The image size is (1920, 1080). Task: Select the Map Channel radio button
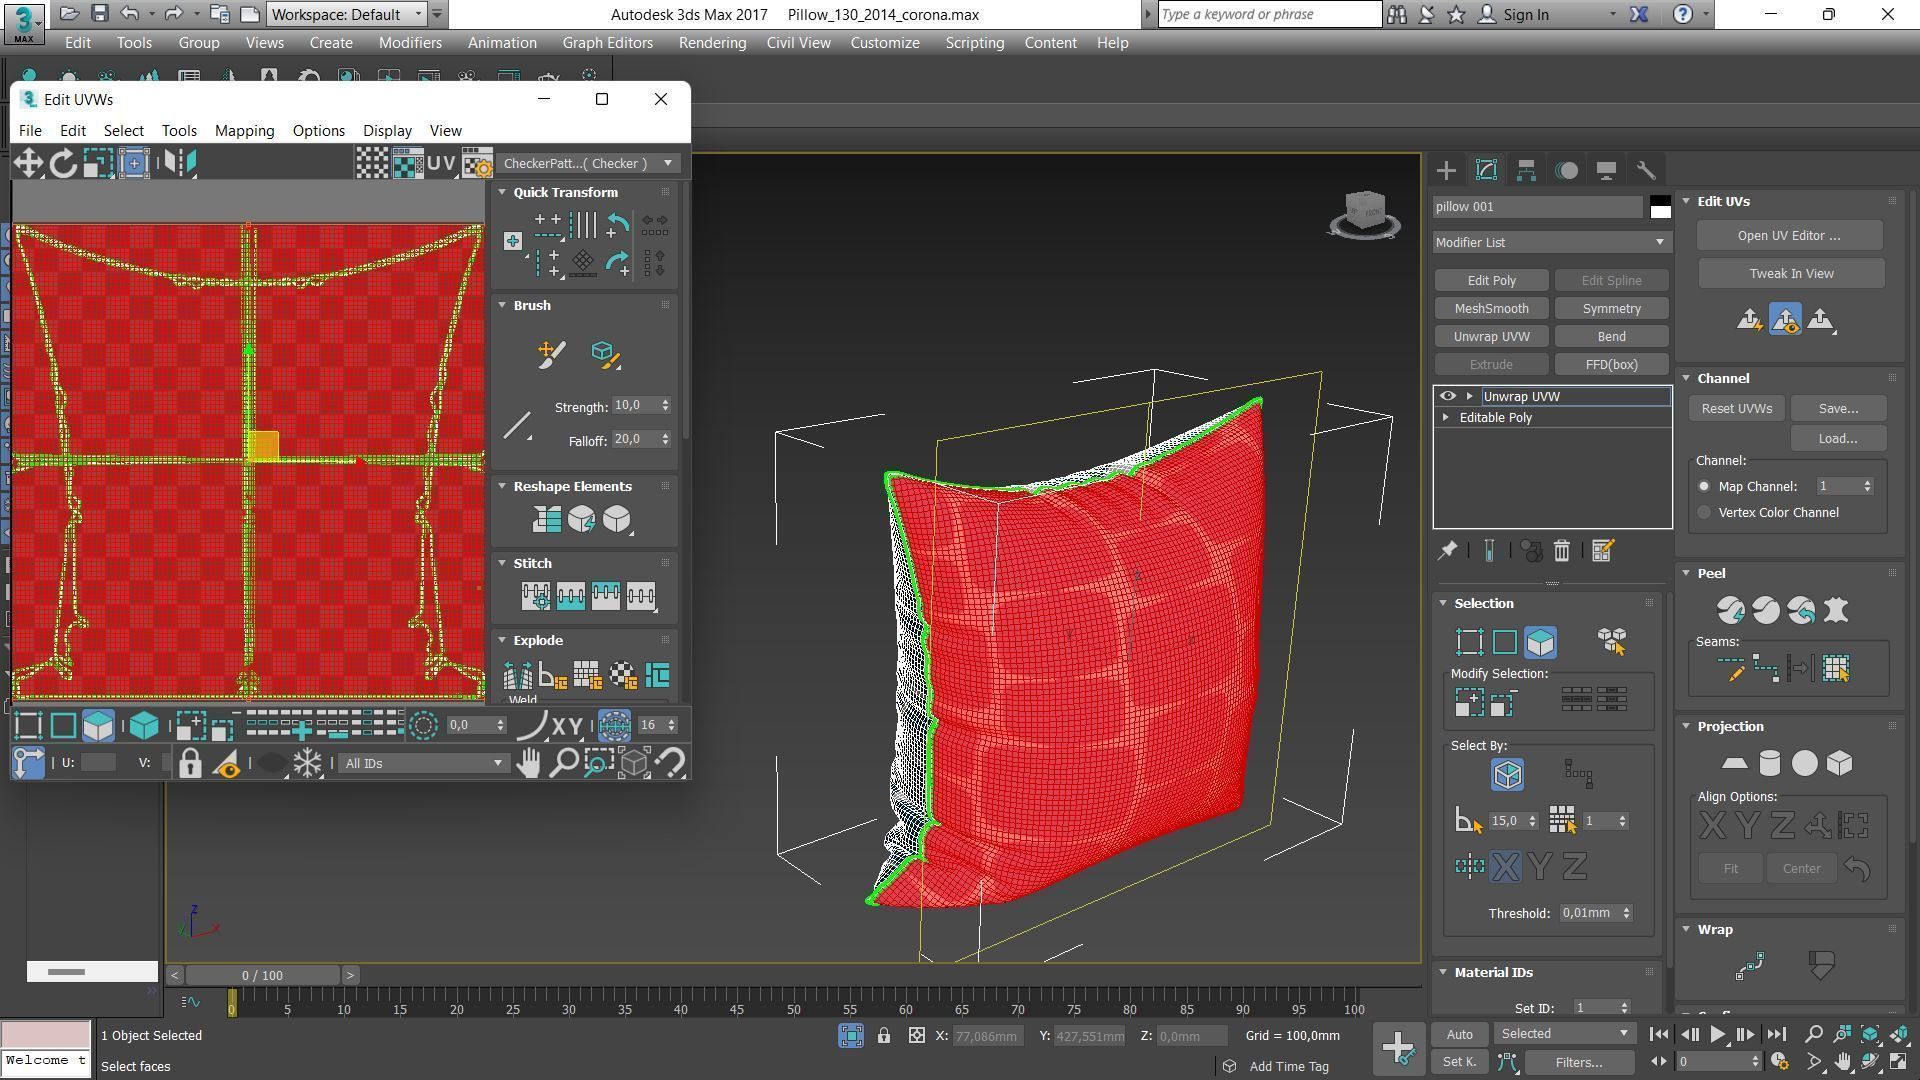(x=1704, y=486)
